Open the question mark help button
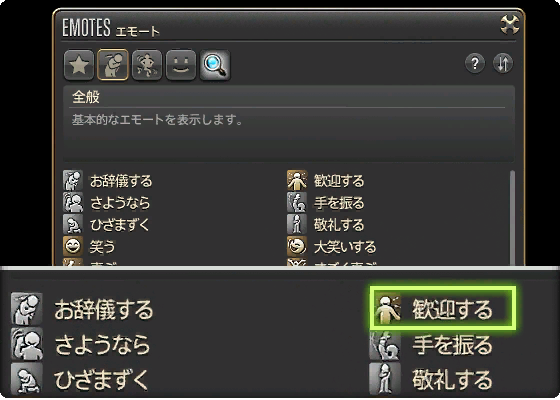The width and height of the screenshot is (560, 400). pos(475,64)
